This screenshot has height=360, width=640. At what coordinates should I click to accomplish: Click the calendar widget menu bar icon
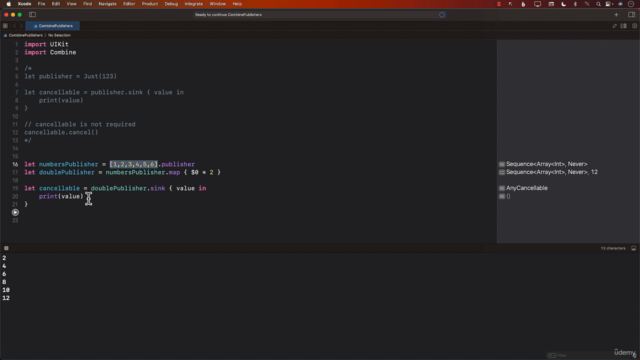tap(551, 4)
